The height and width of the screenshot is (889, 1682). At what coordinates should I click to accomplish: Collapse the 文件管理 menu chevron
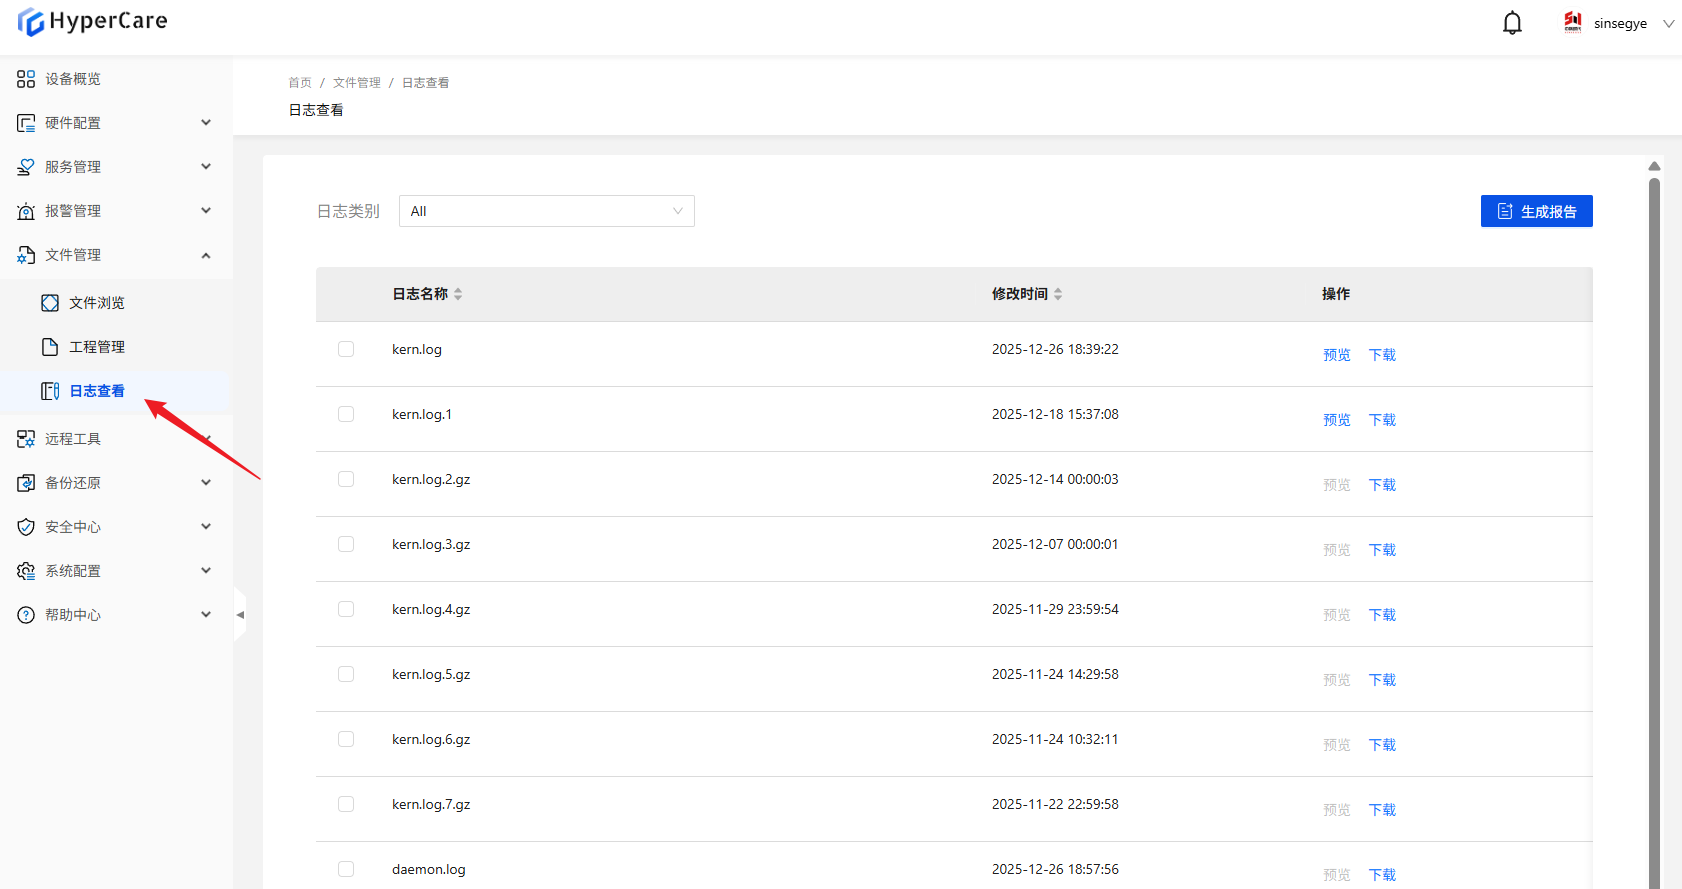pyautogui.click(x=206, y=255)
